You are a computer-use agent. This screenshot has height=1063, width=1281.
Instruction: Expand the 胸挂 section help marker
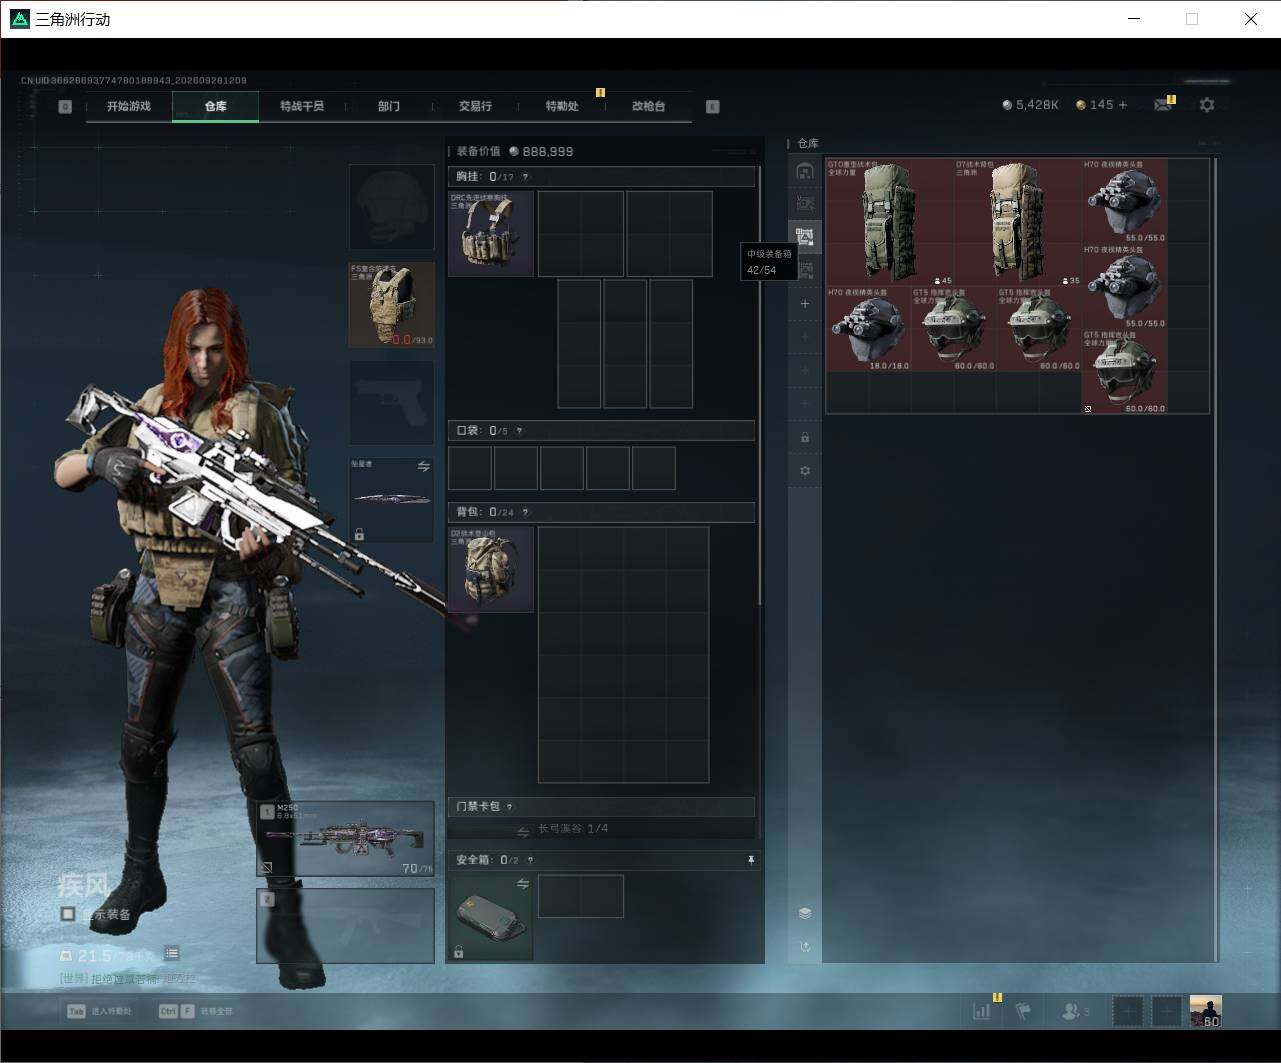(525, 177)
